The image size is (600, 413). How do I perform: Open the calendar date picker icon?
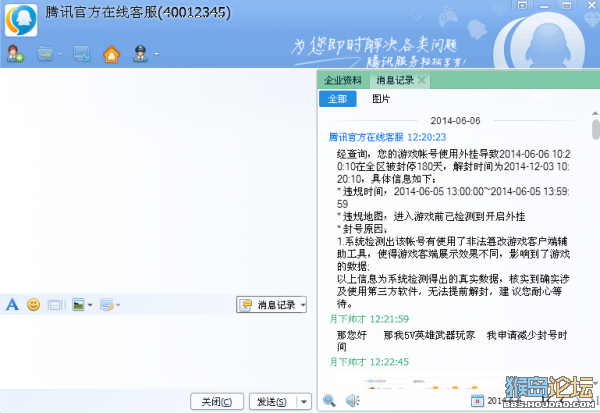point(477,401)
